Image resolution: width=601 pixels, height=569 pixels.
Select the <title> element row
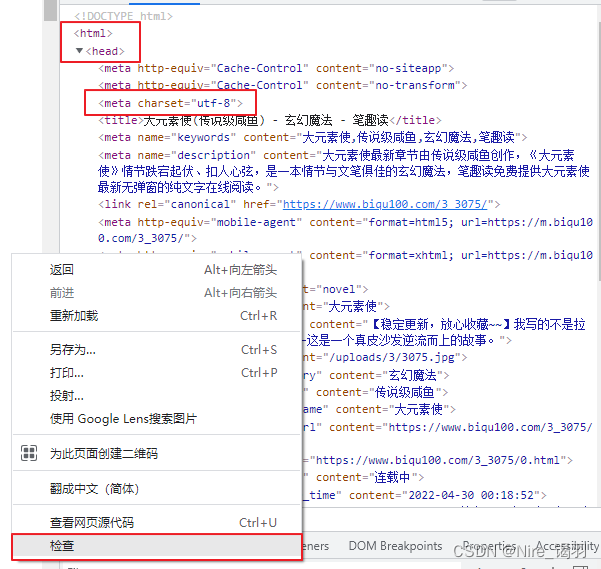tap(270, 120)
